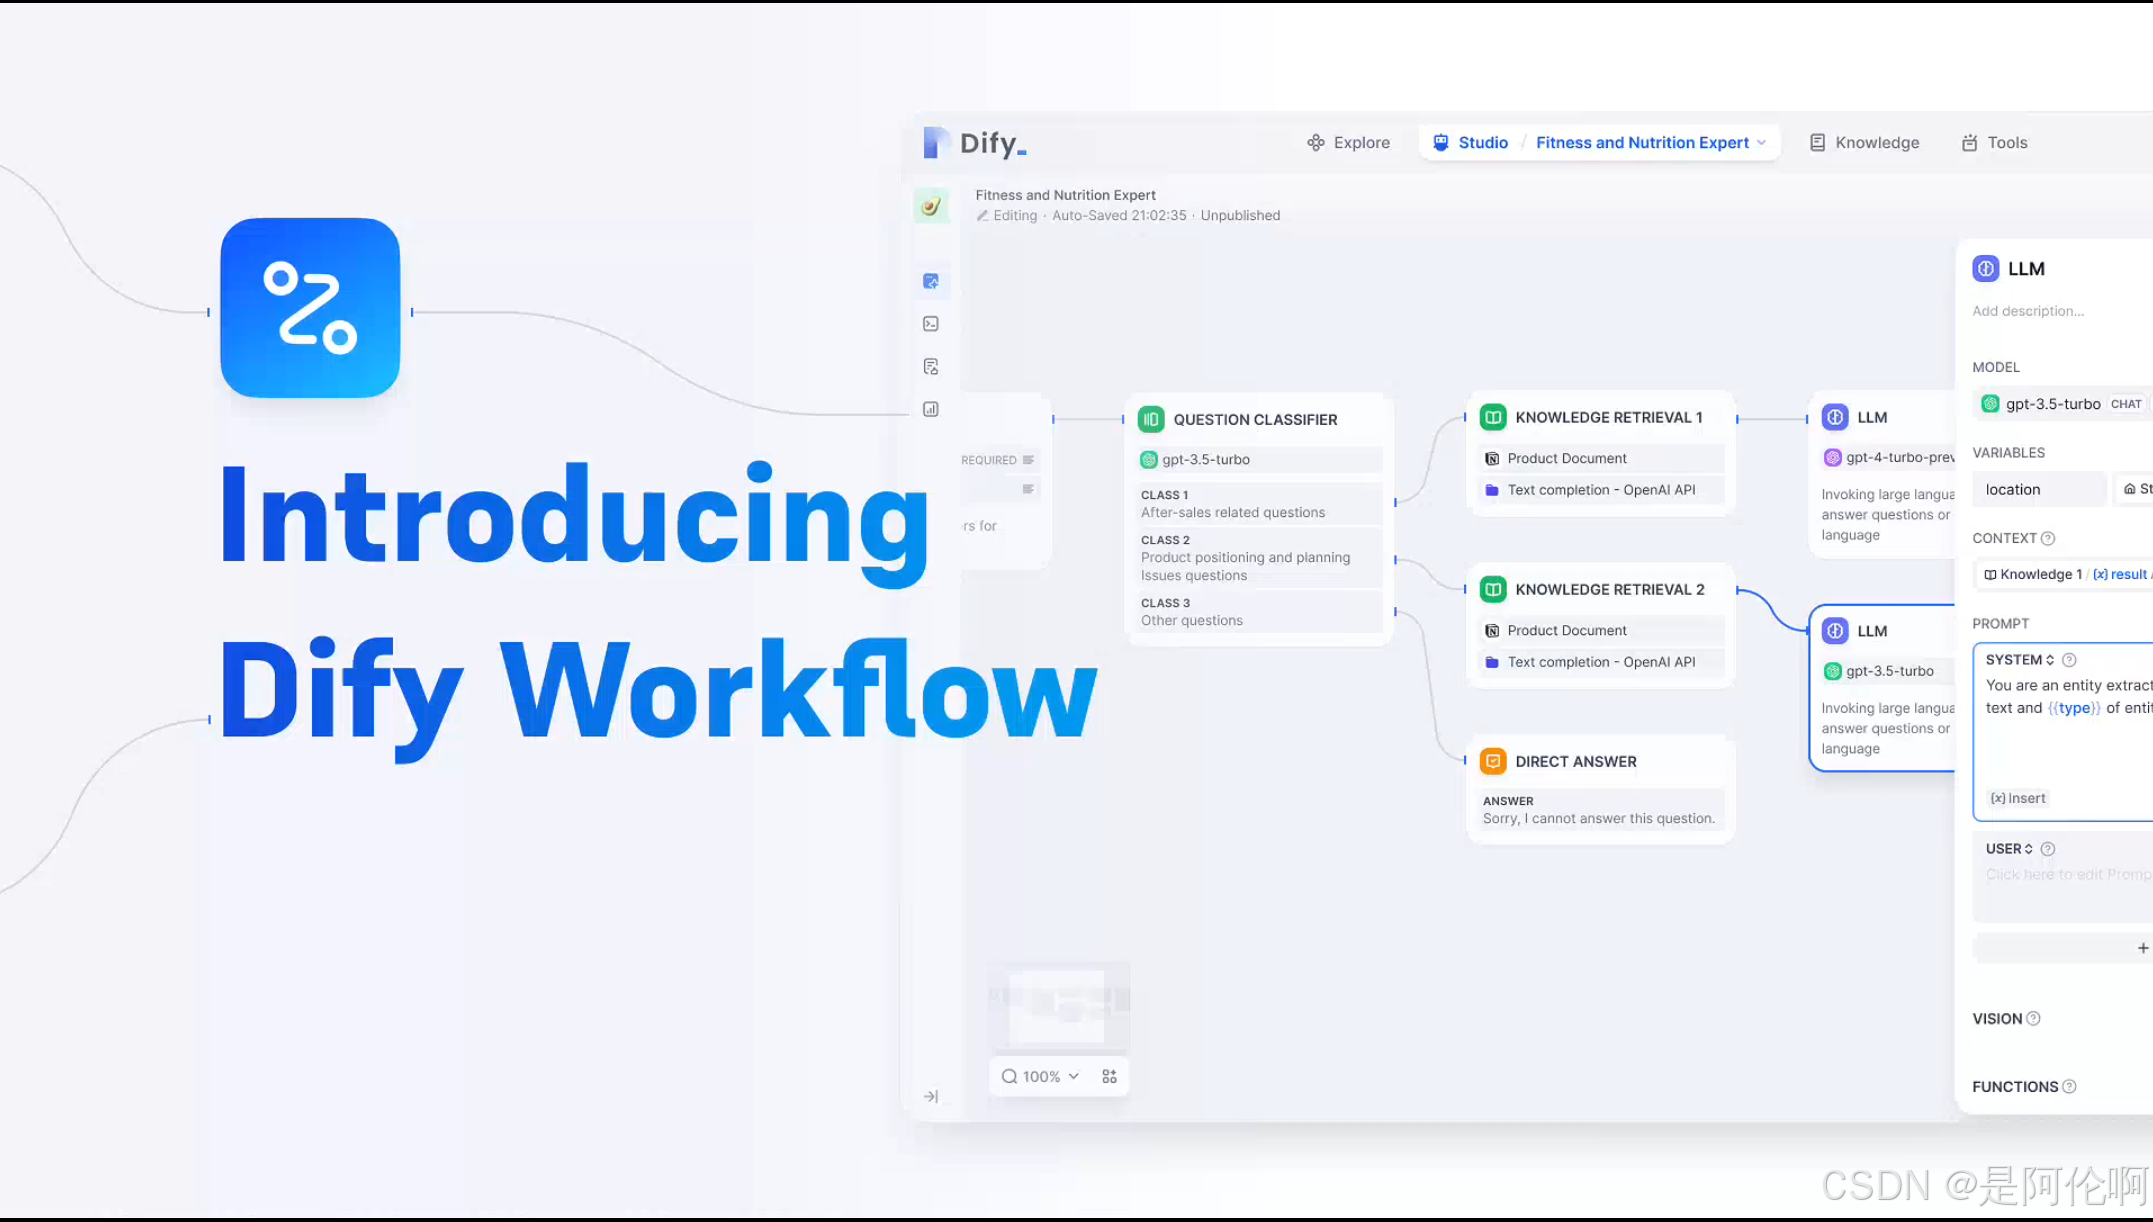Open the overview chart sidebar icon
This screenshot has height=1222, width=2153.
tap(931, 409)
